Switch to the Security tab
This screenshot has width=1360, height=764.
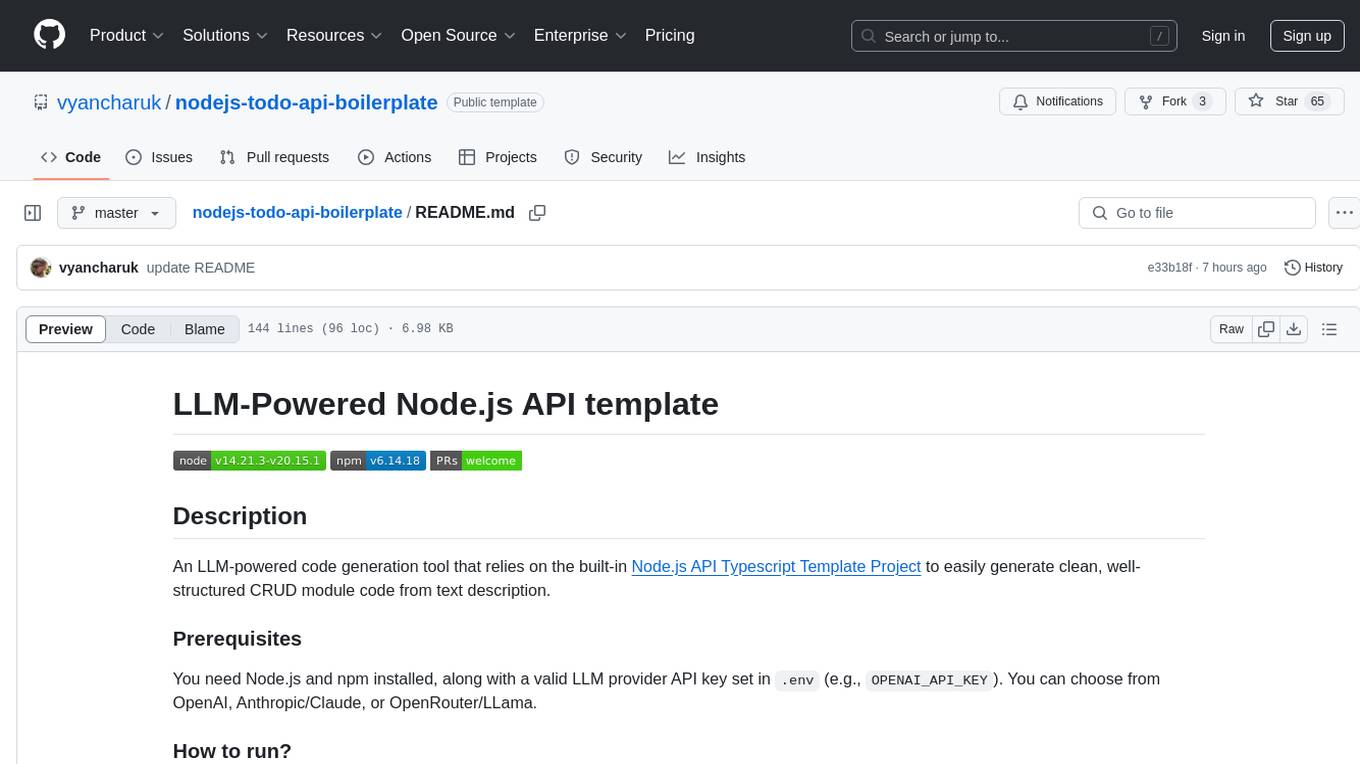603,157
